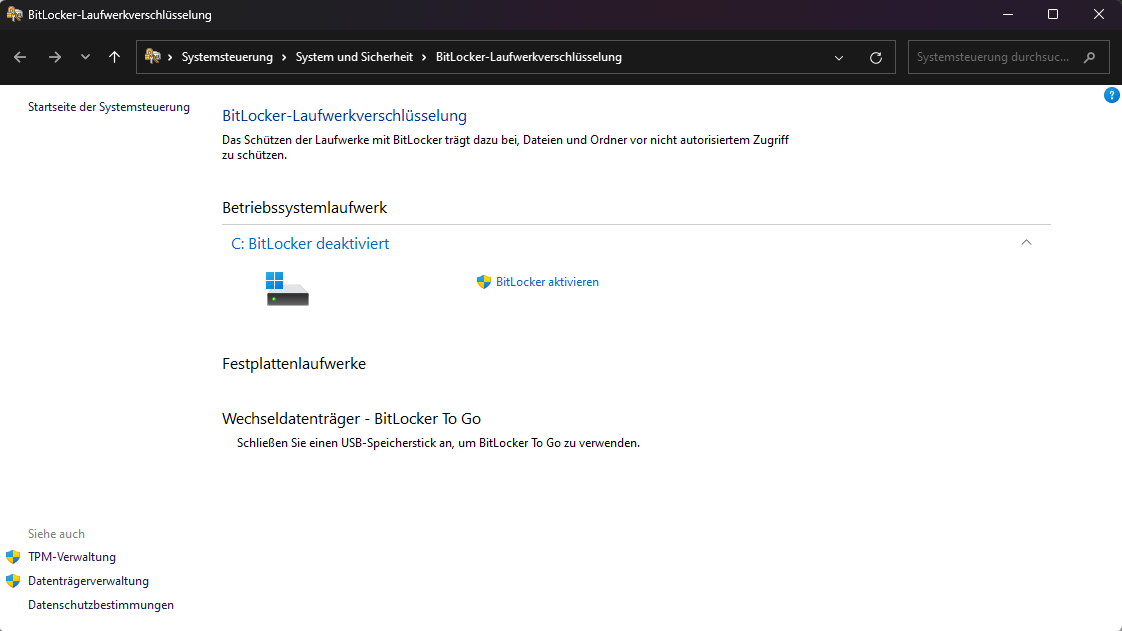1122x631 pixels.
Task: Click the shield icon beside BitLocker aktivieren
Action: (484, 282)
